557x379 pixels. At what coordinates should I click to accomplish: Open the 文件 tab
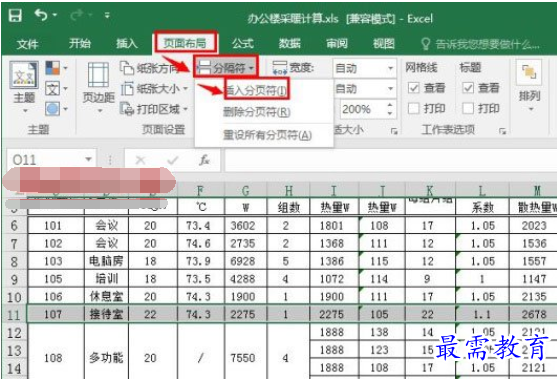click(x=27, y=44)
